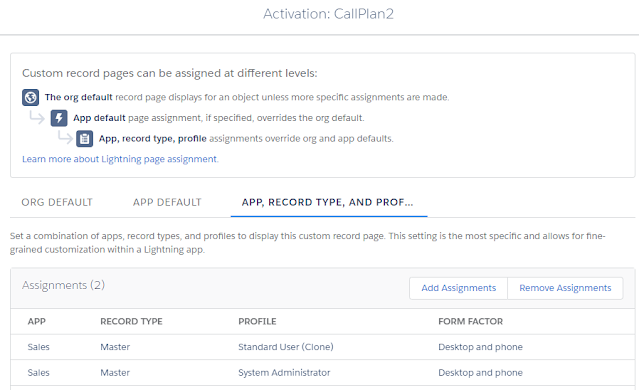Click the RECORD TYPE column header

(131, 322)
